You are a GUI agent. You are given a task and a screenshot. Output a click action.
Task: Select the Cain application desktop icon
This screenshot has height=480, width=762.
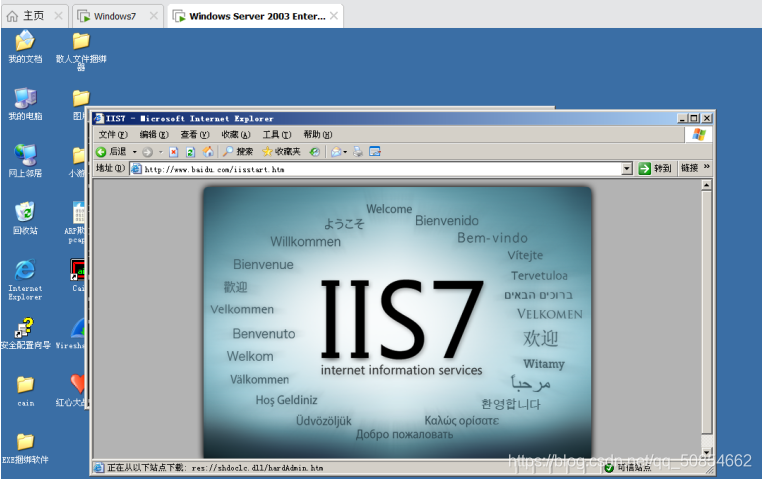tap(78, 275)
